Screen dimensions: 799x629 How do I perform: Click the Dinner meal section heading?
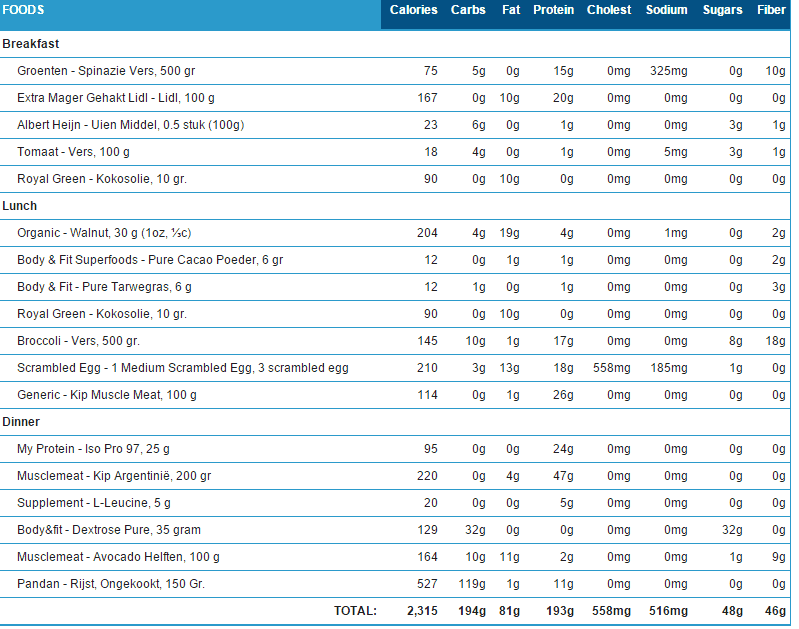pyautogui.click(x=21, y=422)
